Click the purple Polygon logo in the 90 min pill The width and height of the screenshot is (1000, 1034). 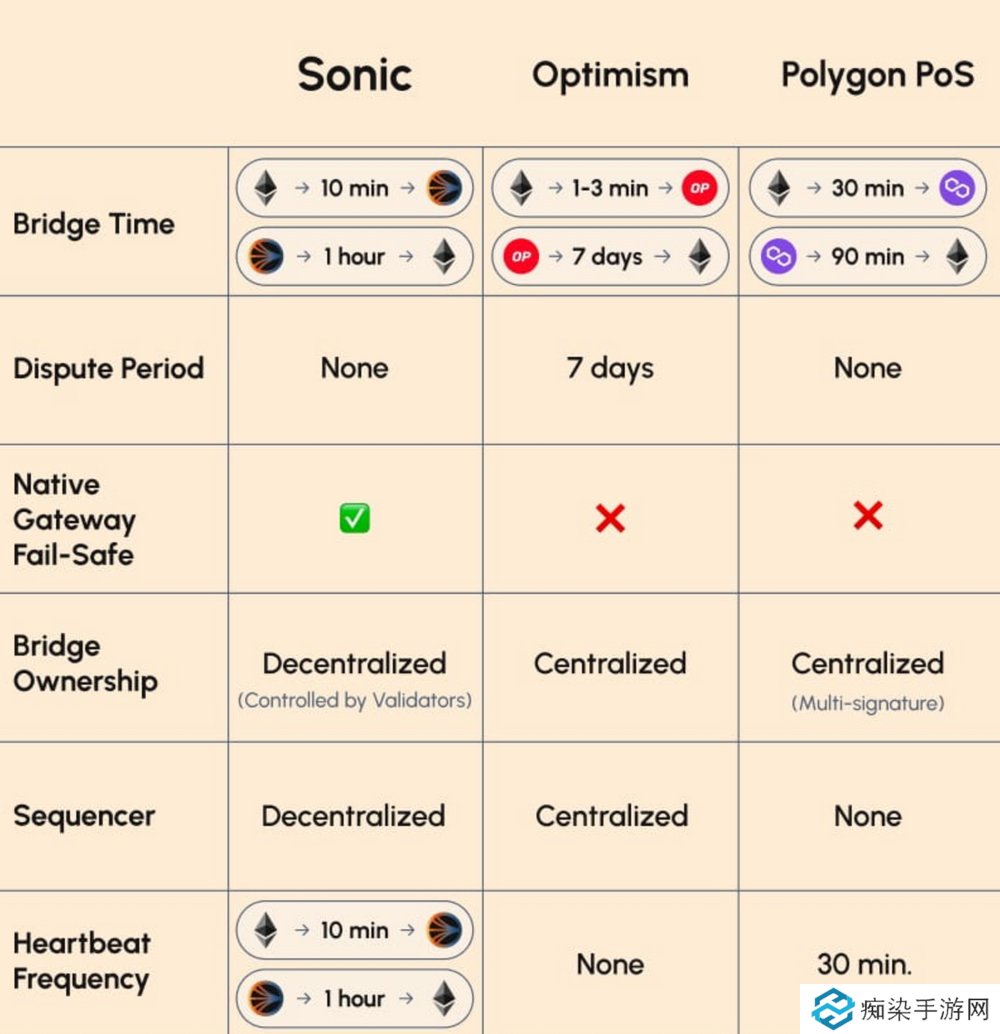point(778,257)
